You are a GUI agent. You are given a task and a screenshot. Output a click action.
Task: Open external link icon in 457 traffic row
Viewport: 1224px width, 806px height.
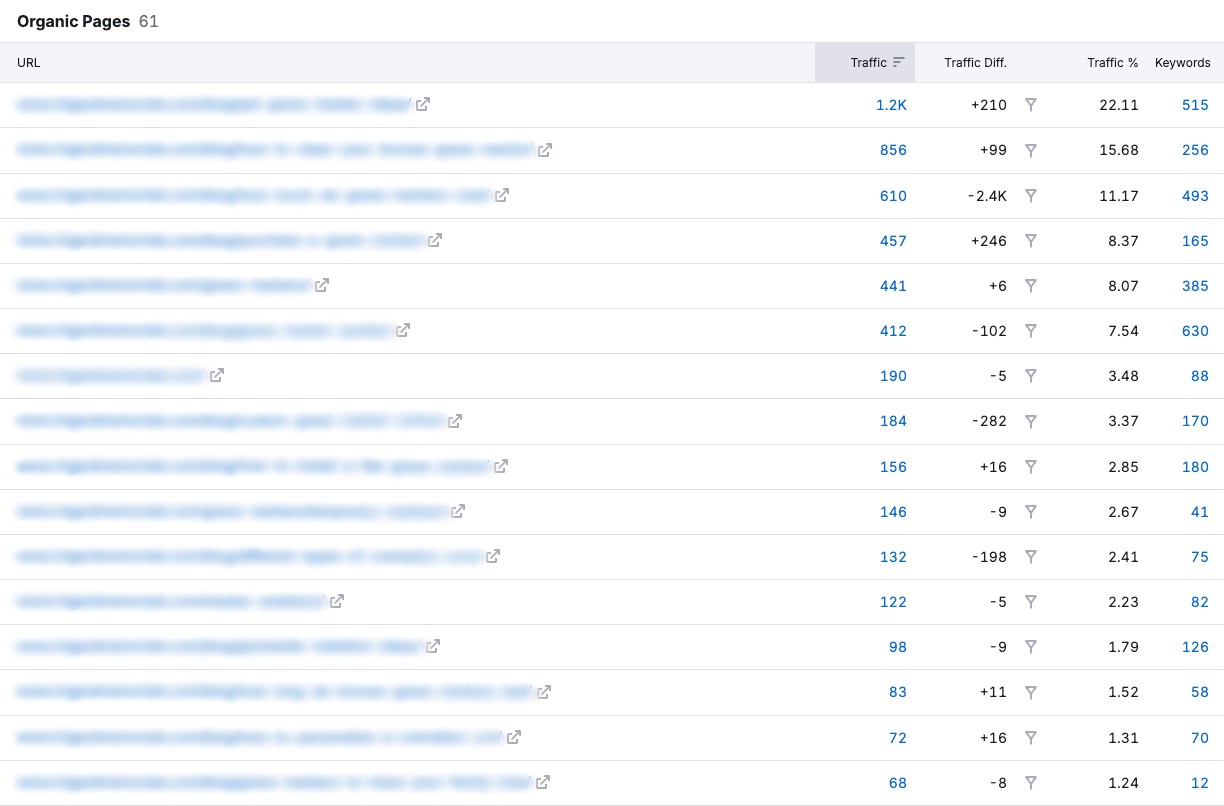[x=435, y=240]
